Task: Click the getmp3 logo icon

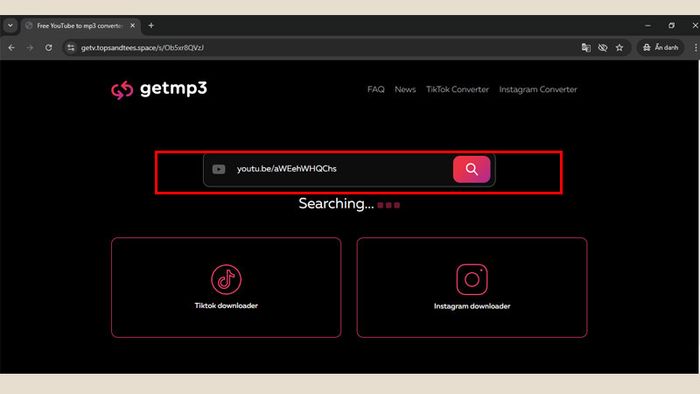Action: tap(122, 90)
